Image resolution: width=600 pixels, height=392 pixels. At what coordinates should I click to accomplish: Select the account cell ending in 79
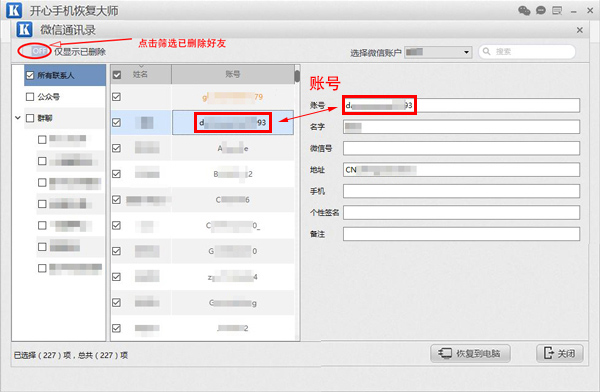click(x=233, y=97)
